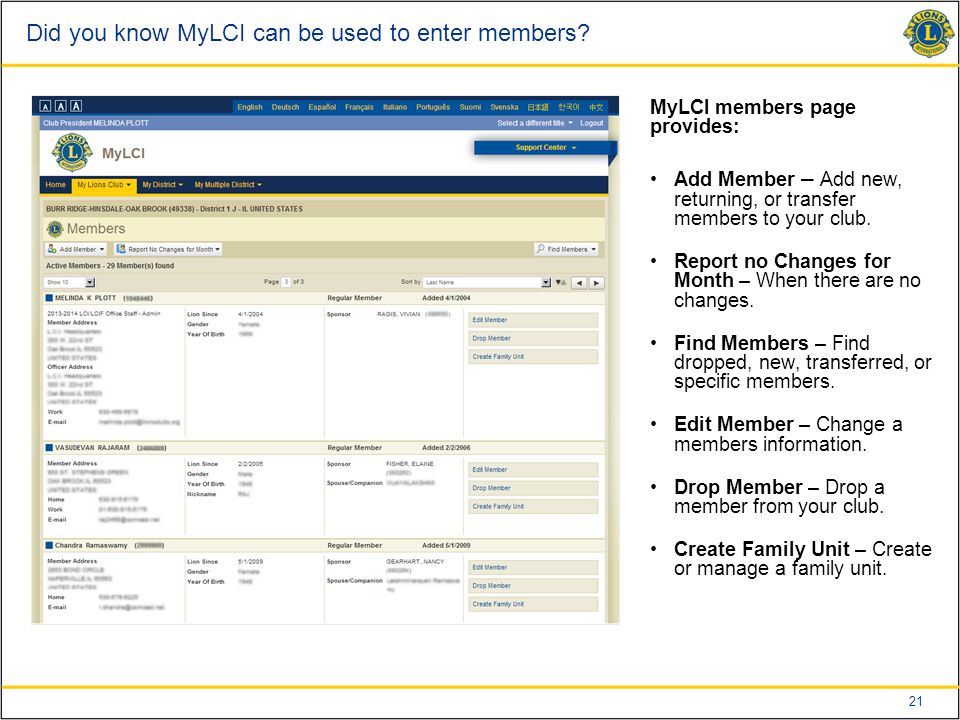Click the Chandra Ramaswamy member name
Image resolution: width=960 pixels, height=720 pixels.
(91, 545)
